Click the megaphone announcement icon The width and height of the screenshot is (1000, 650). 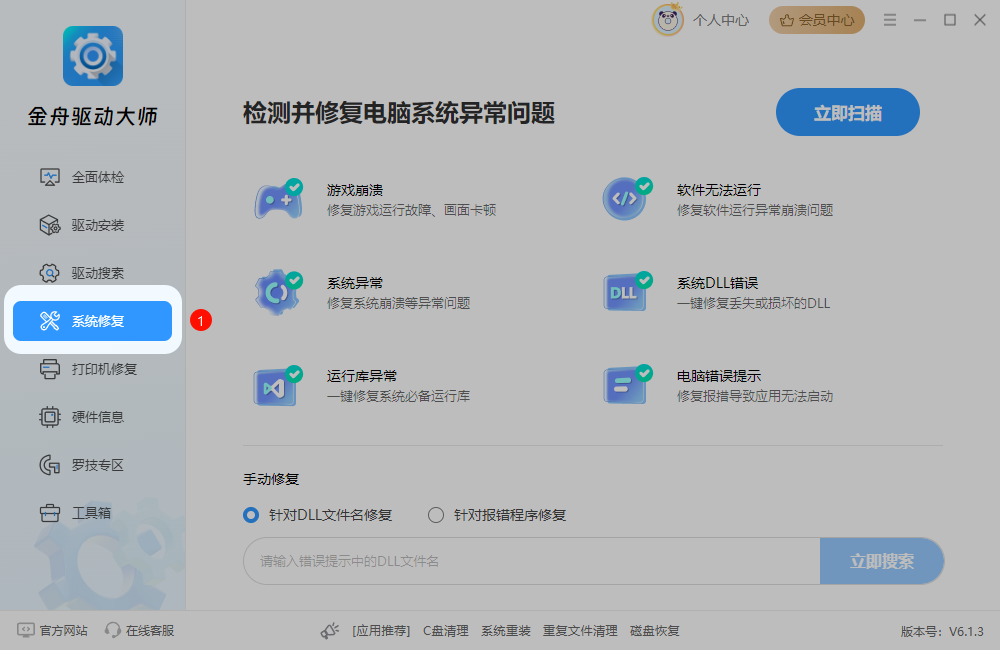330,631
